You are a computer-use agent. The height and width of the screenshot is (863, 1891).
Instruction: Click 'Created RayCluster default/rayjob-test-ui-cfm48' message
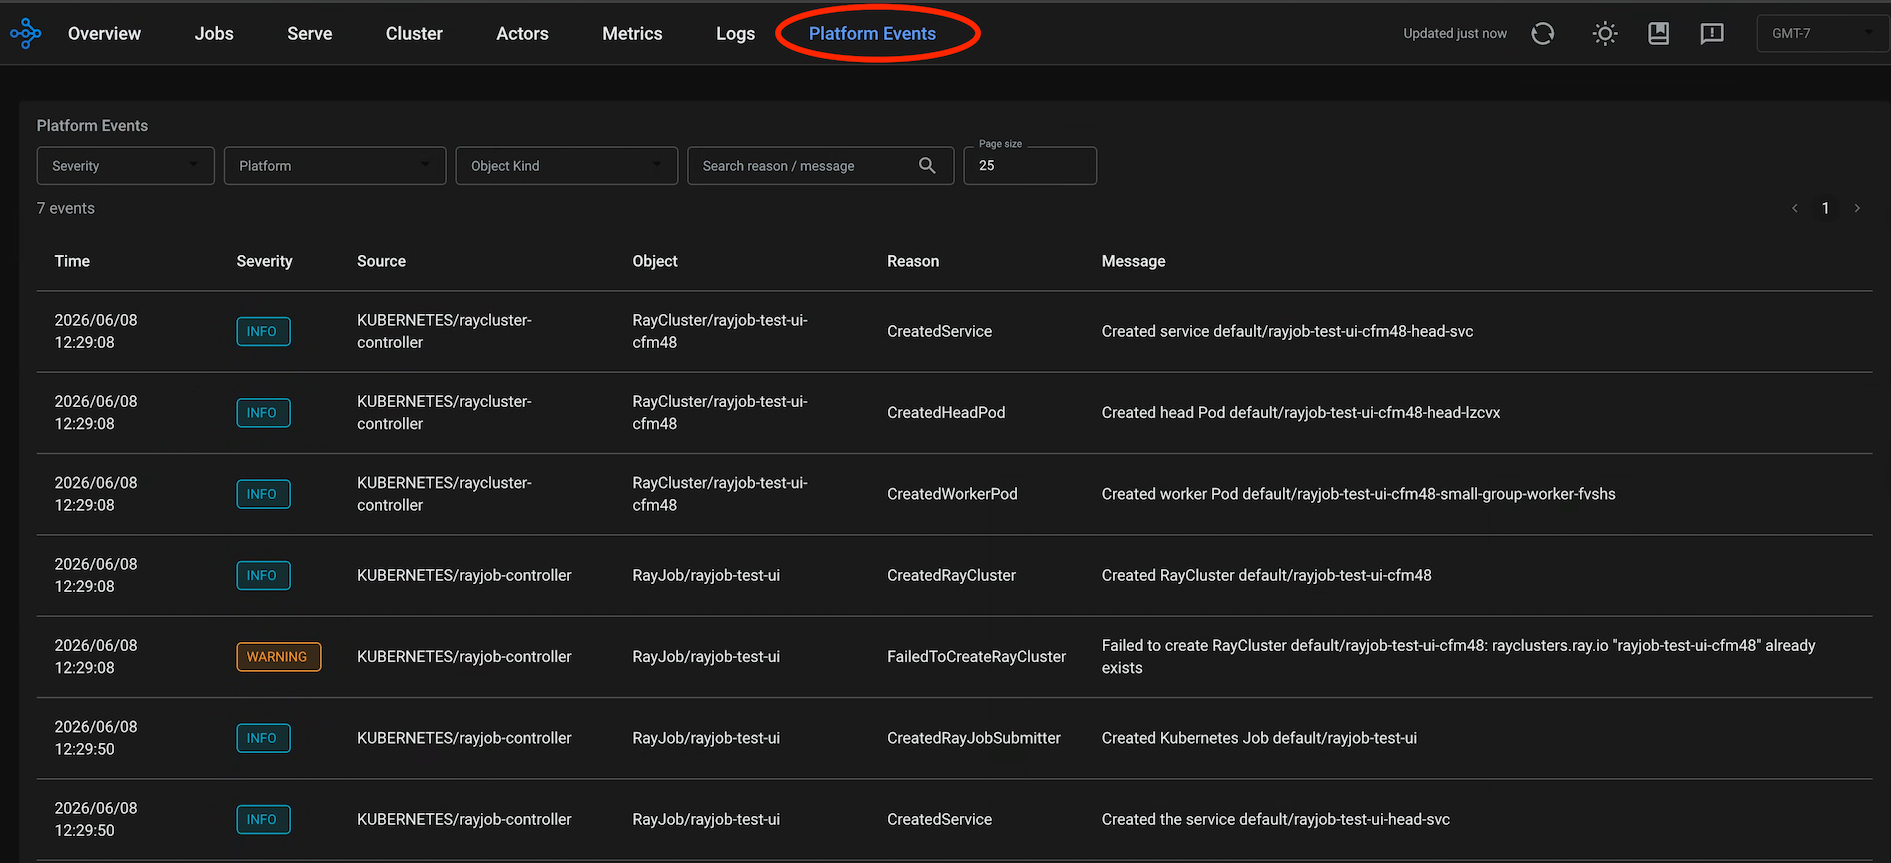[1266, 576]
